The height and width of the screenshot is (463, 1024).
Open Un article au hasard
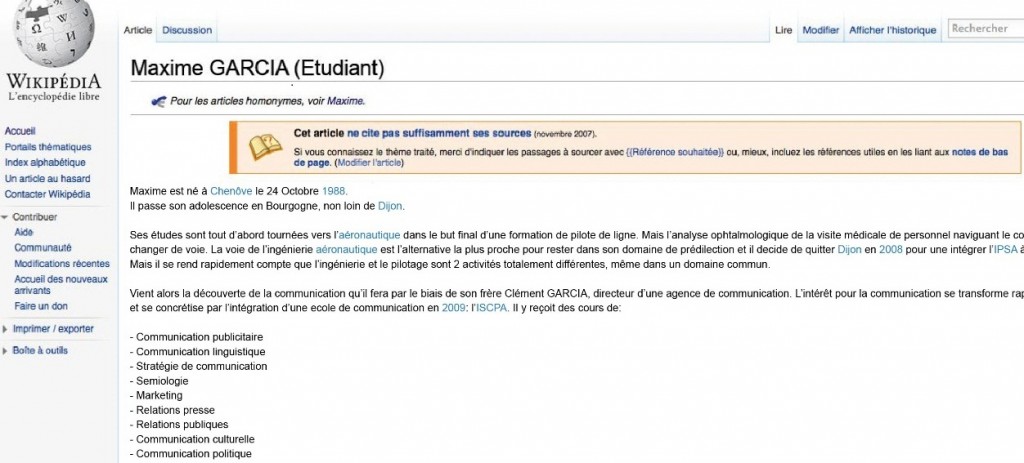tap(48, 178)
